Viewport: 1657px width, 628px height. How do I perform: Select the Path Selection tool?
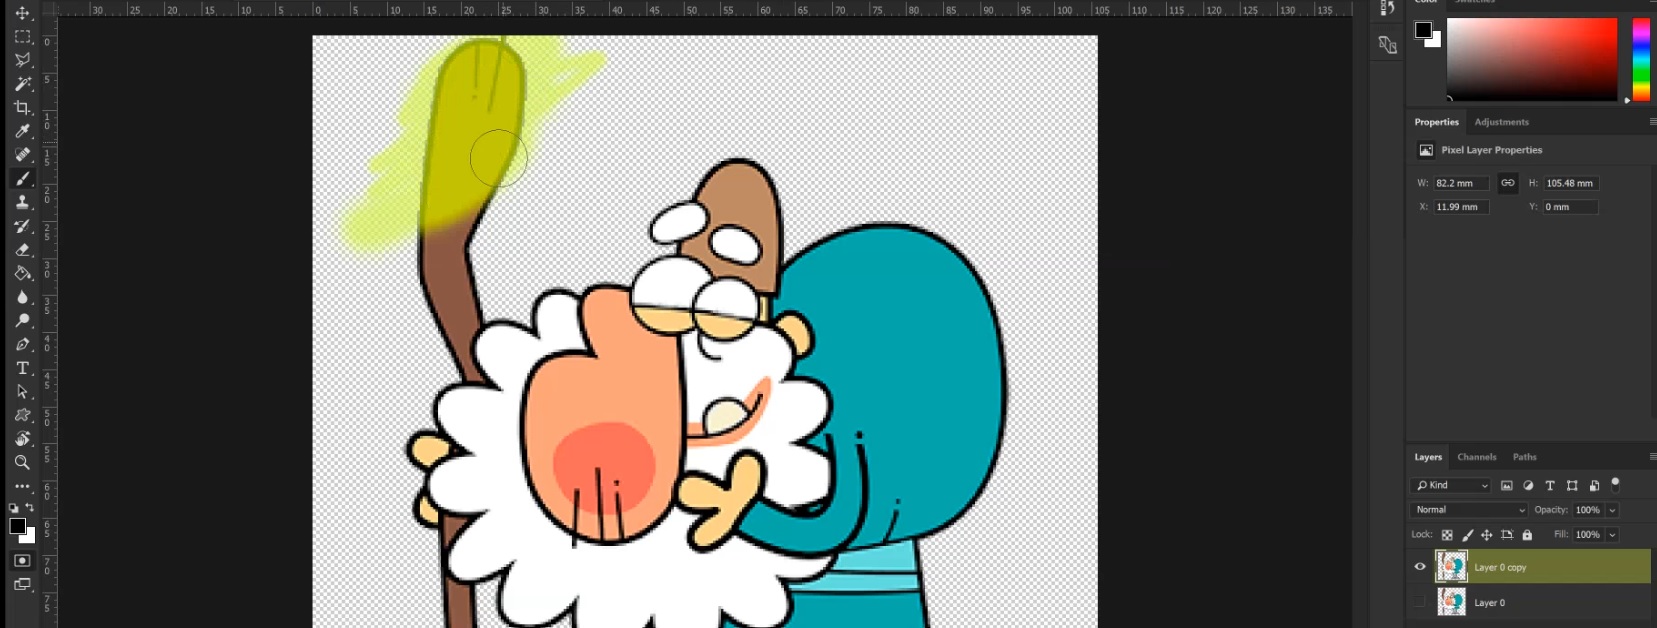coord(22,392)
